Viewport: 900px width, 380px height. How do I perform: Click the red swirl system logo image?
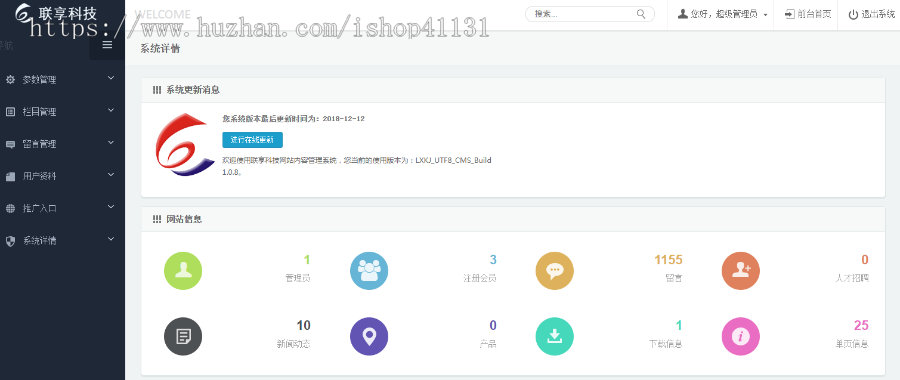(x=185, y=145)
